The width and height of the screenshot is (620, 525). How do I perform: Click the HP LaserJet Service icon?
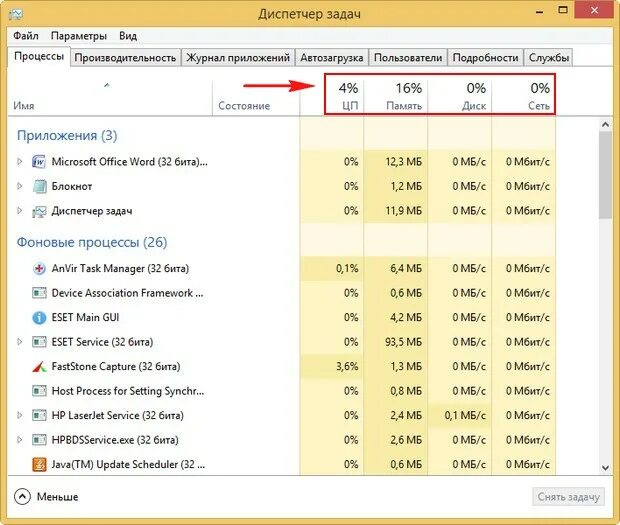click(39, 415)
